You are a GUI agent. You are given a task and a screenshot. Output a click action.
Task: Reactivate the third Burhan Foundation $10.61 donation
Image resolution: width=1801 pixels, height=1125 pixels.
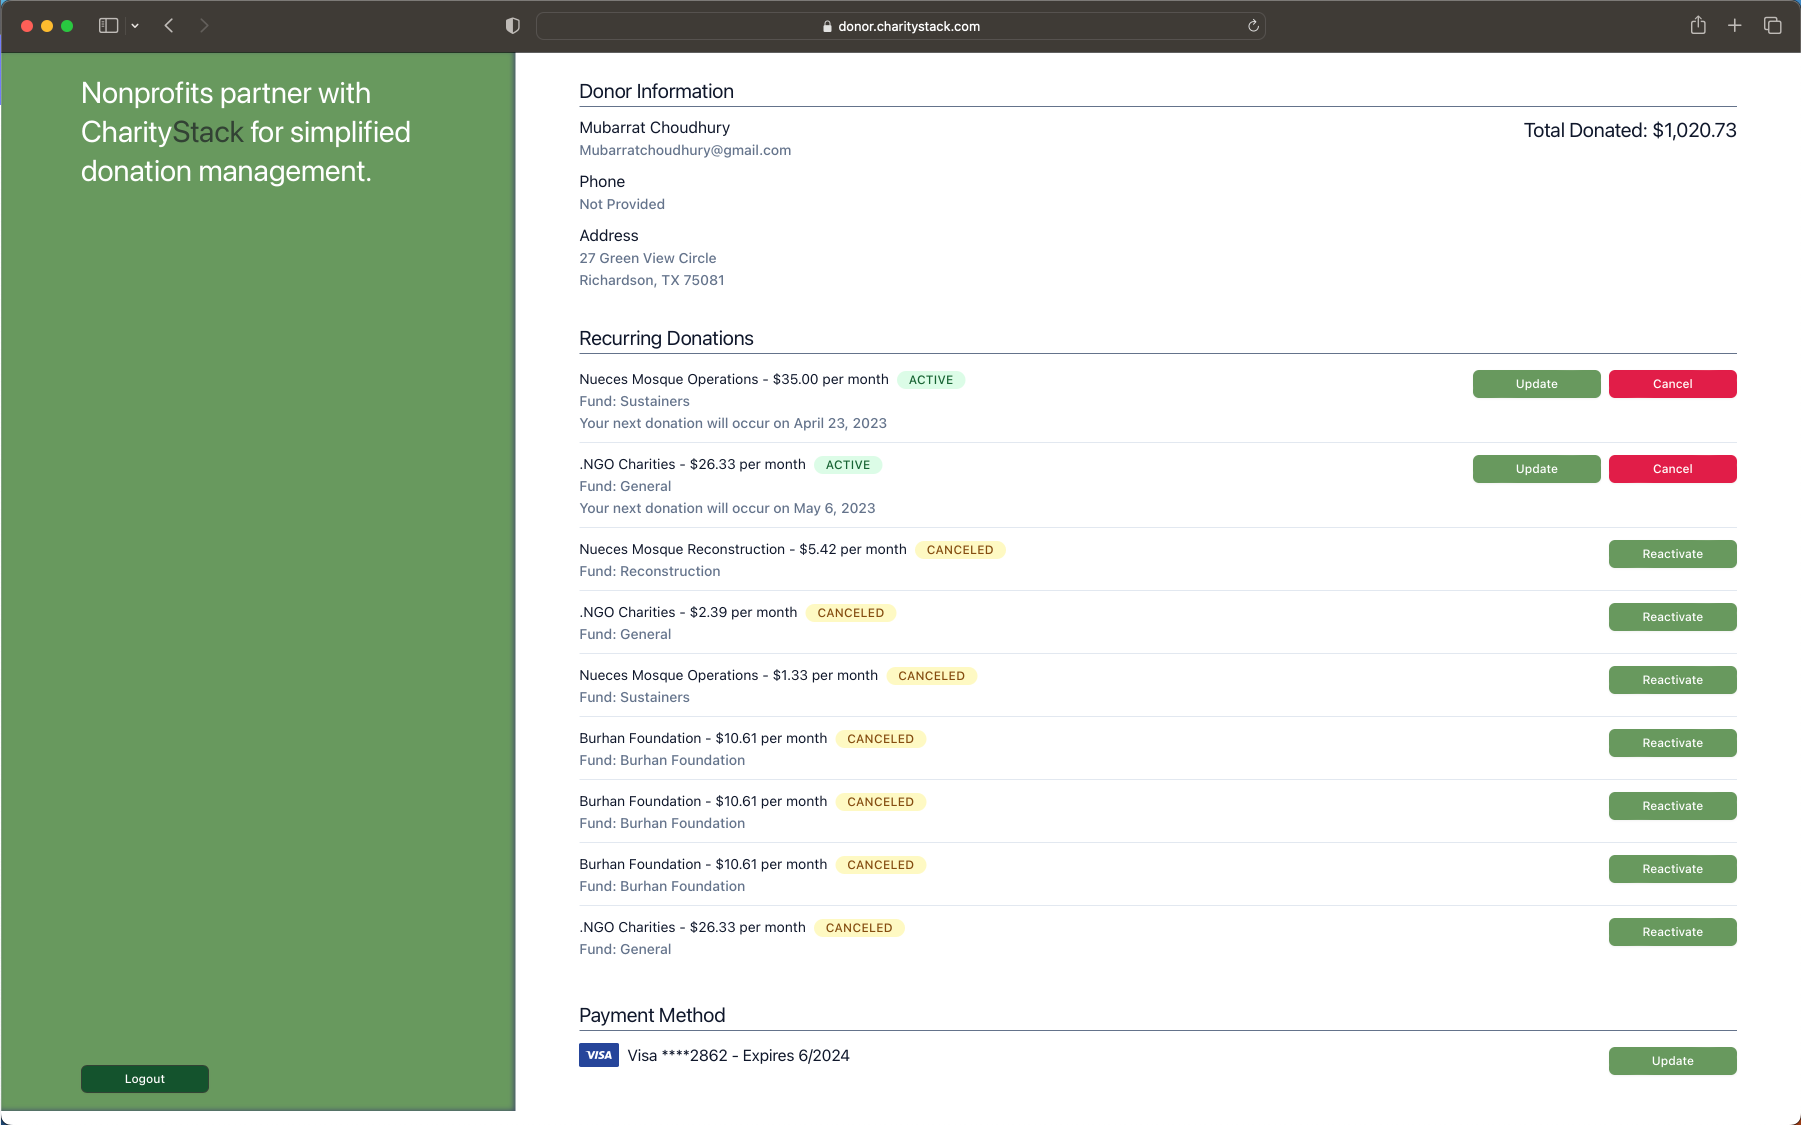1672,869
